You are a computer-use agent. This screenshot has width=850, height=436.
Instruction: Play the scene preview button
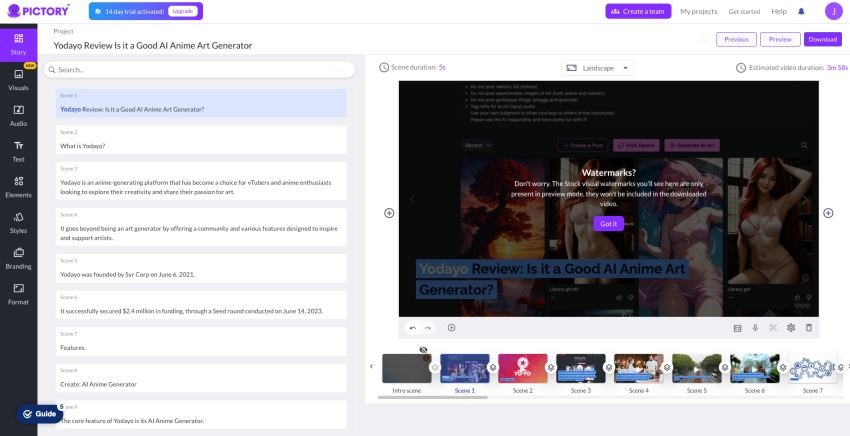(452, 328)
